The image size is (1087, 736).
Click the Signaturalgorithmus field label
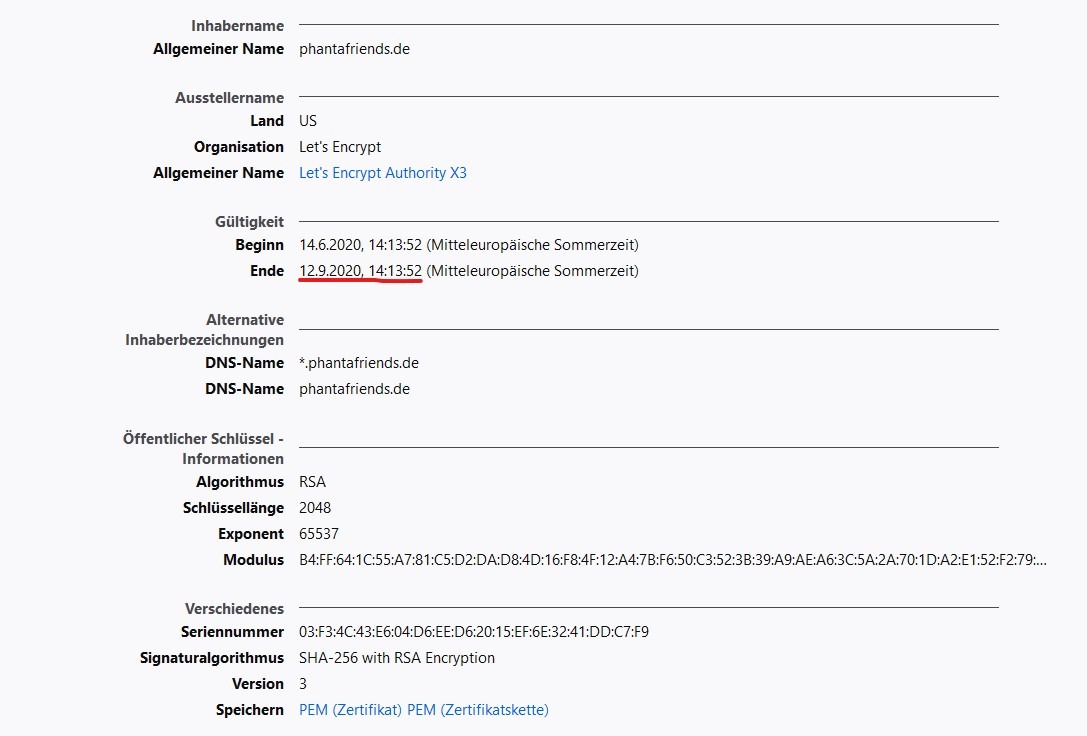[211, 658]
